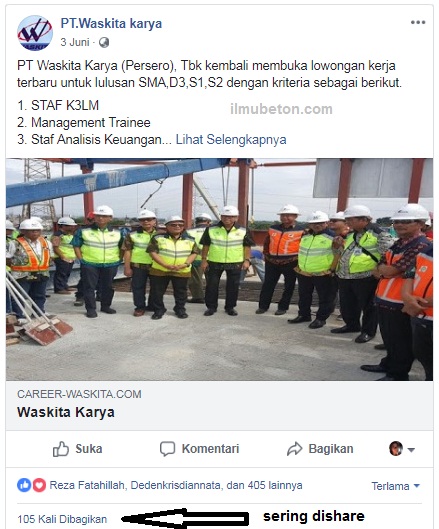This screenshot has width=439, height=529.
Task: Click the blue like reaction icon
Action: click(x=24, y=485)
